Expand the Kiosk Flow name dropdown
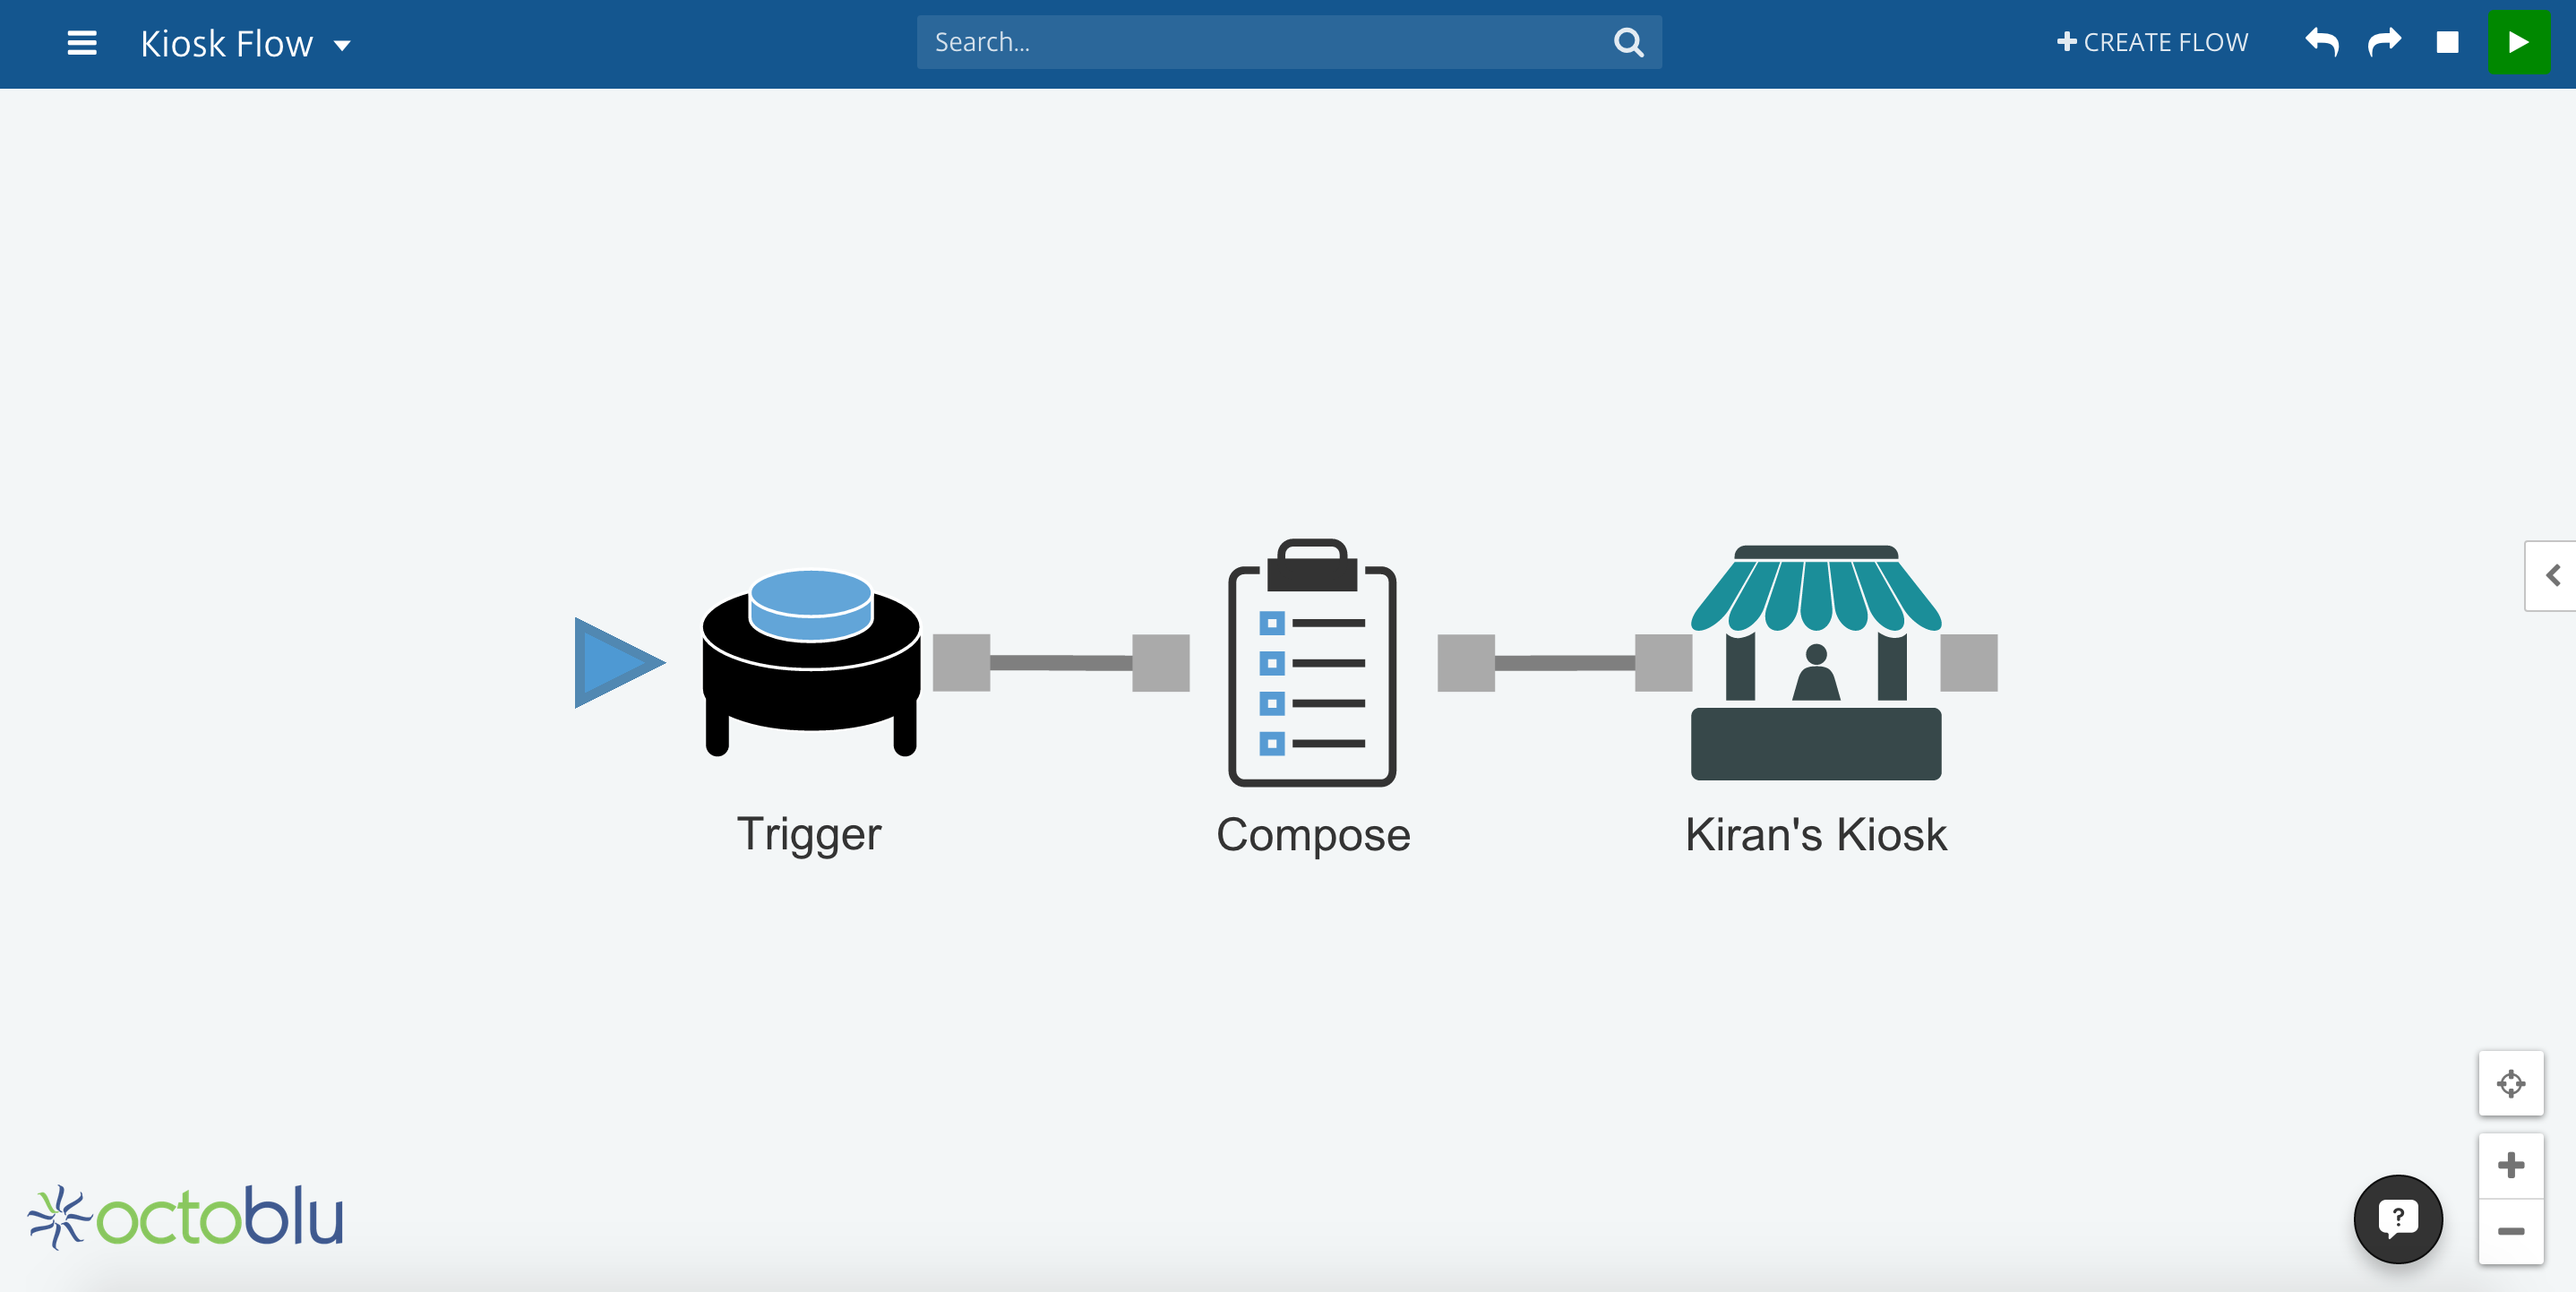 point(342,45)
